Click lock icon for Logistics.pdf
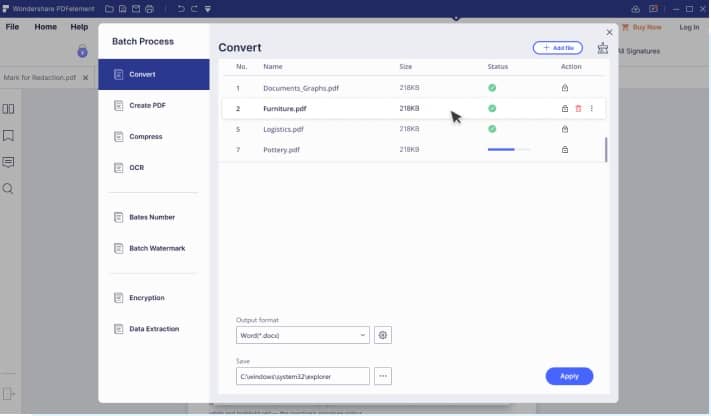Viewport: 711px width, 416px height. coord(565,129)
